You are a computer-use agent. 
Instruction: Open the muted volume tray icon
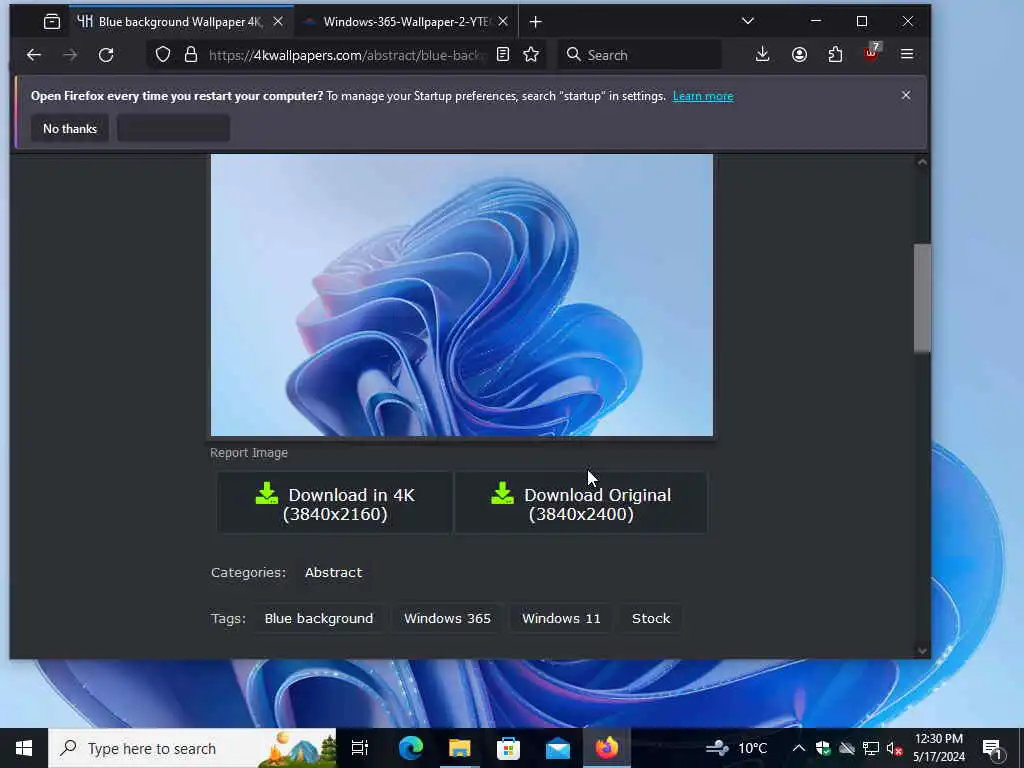[894, 748]
